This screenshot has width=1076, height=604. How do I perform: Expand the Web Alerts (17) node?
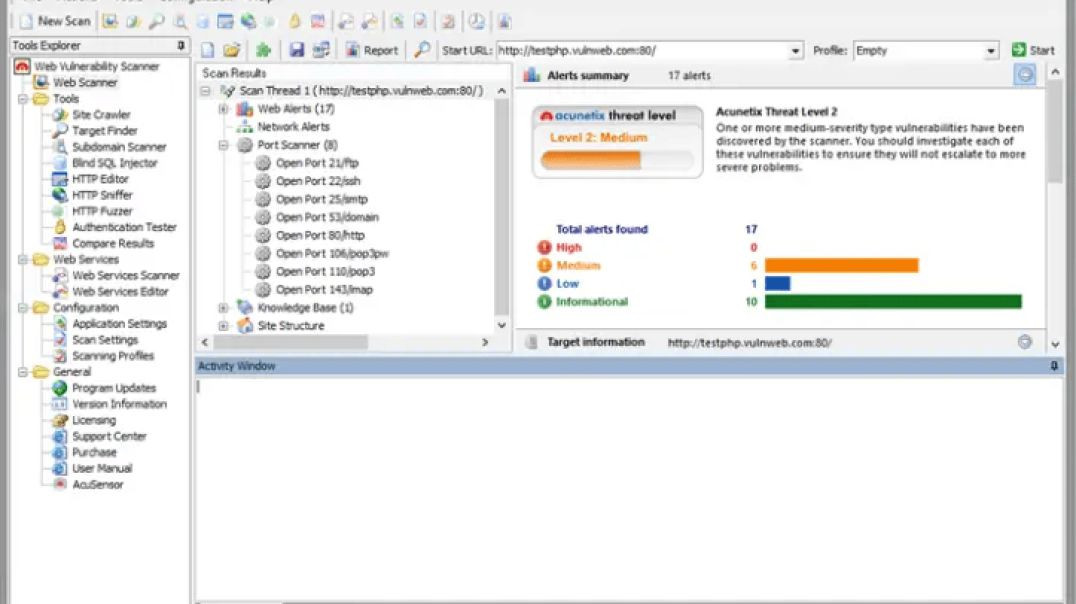223,109
